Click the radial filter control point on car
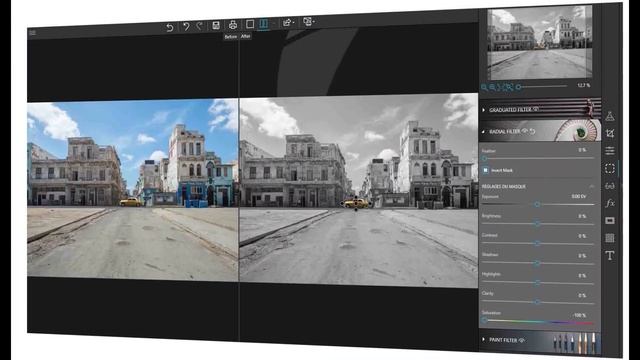This screenshot has height=360, width=640. [x=356, y=203]
